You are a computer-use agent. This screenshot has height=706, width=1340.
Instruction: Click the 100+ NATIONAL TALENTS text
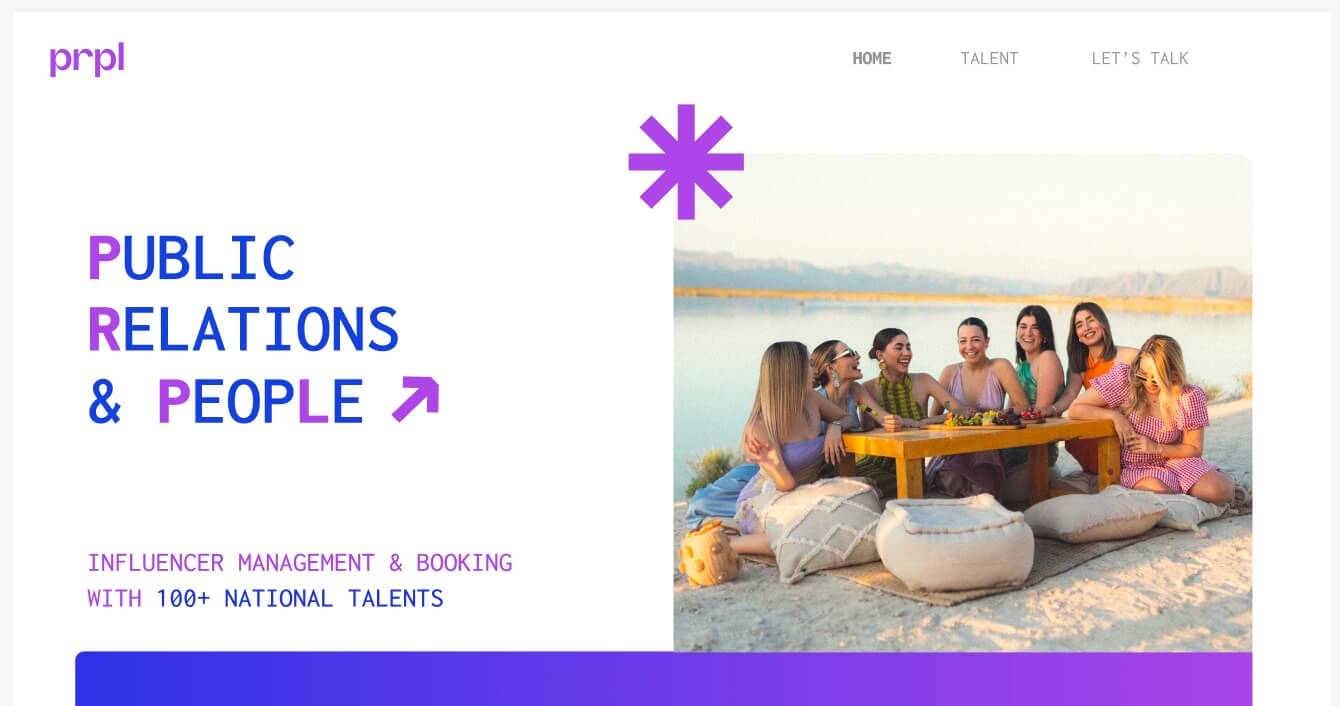tap(299, 599)
